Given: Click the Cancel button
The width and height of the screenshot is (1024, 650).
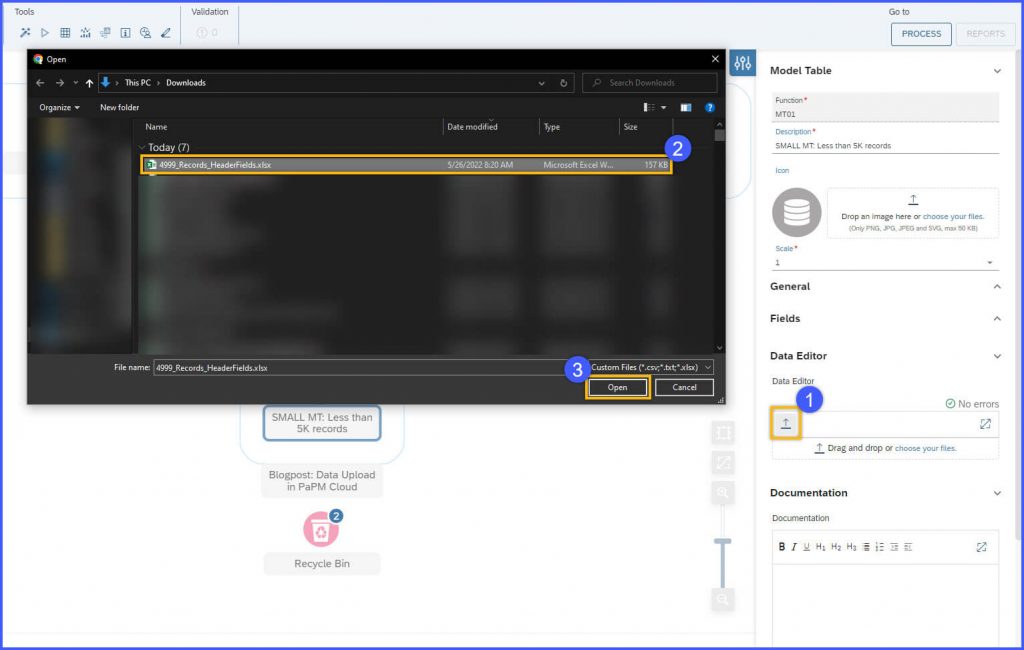Looking at the screenshot, I should coord(684,387).
